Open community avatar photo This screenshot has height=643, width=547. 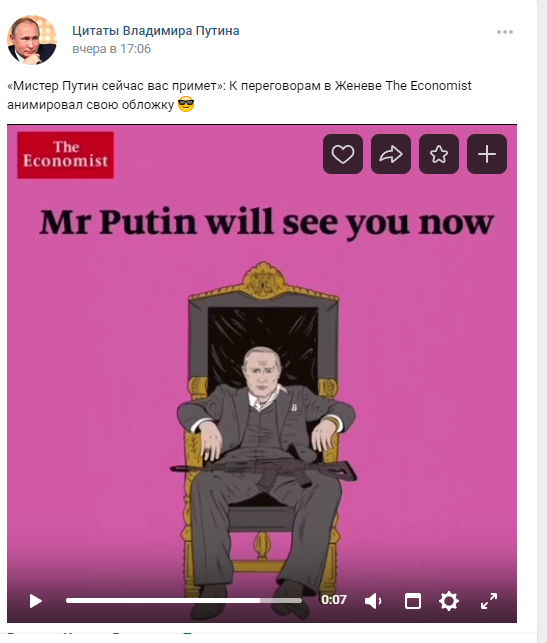[32, 40]
